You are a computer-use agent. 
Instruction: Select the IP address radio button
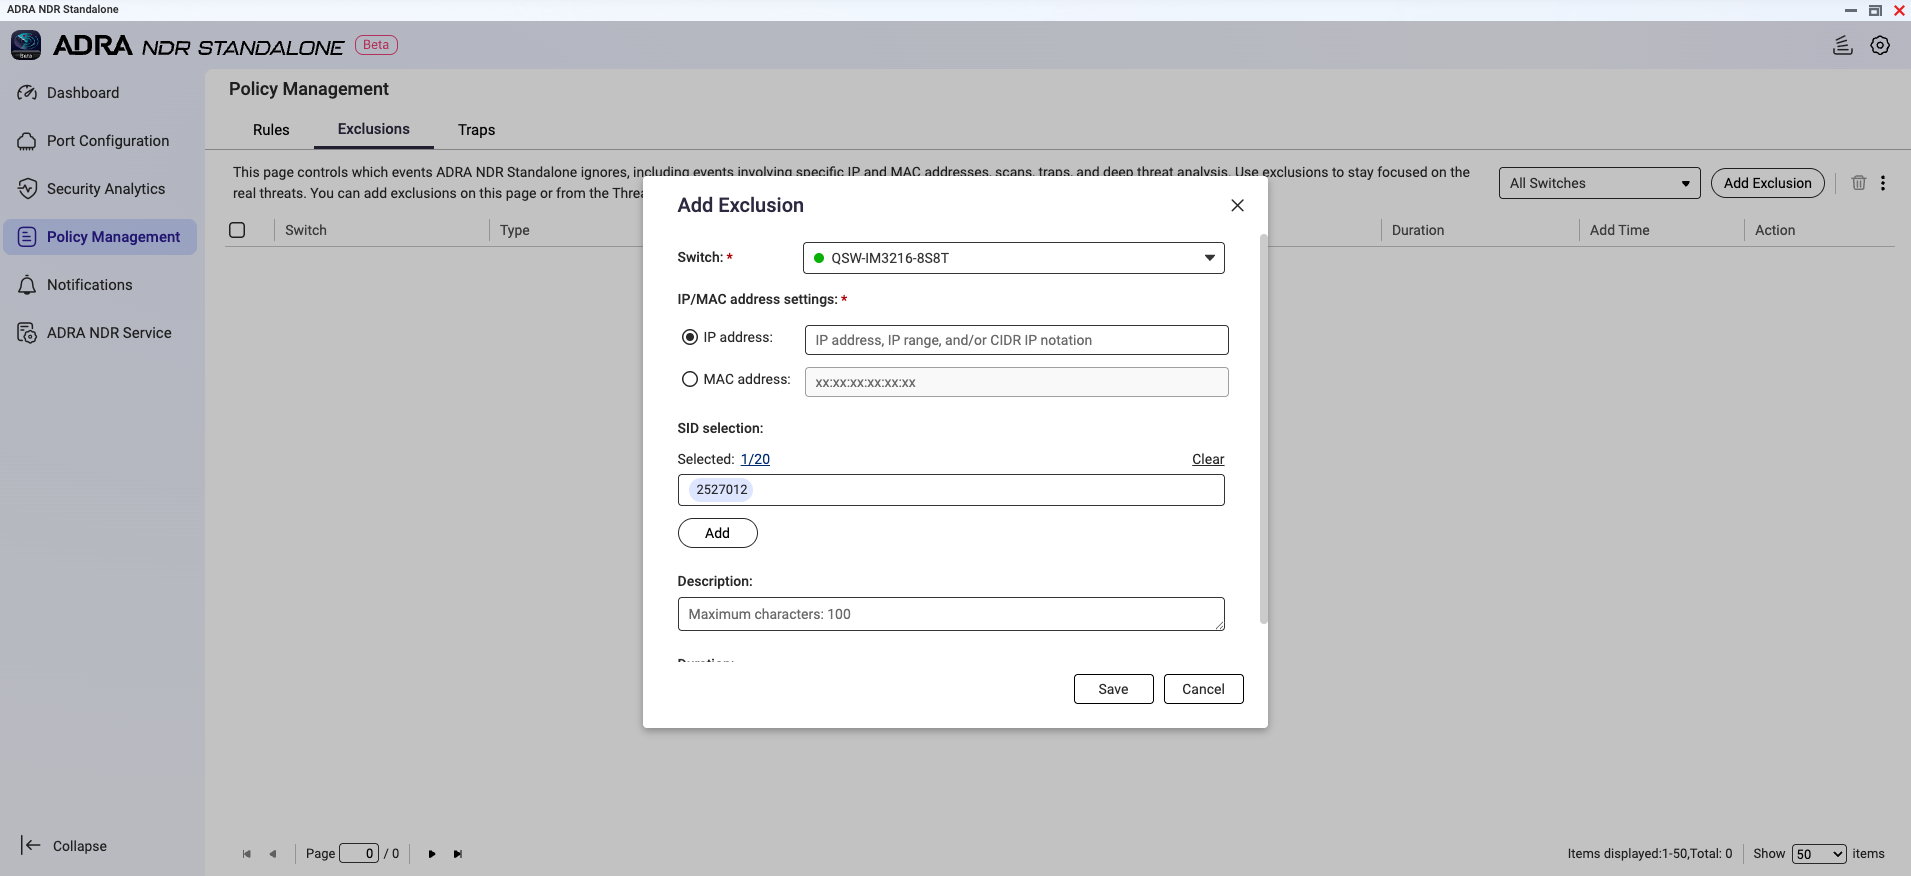(690, 337)
